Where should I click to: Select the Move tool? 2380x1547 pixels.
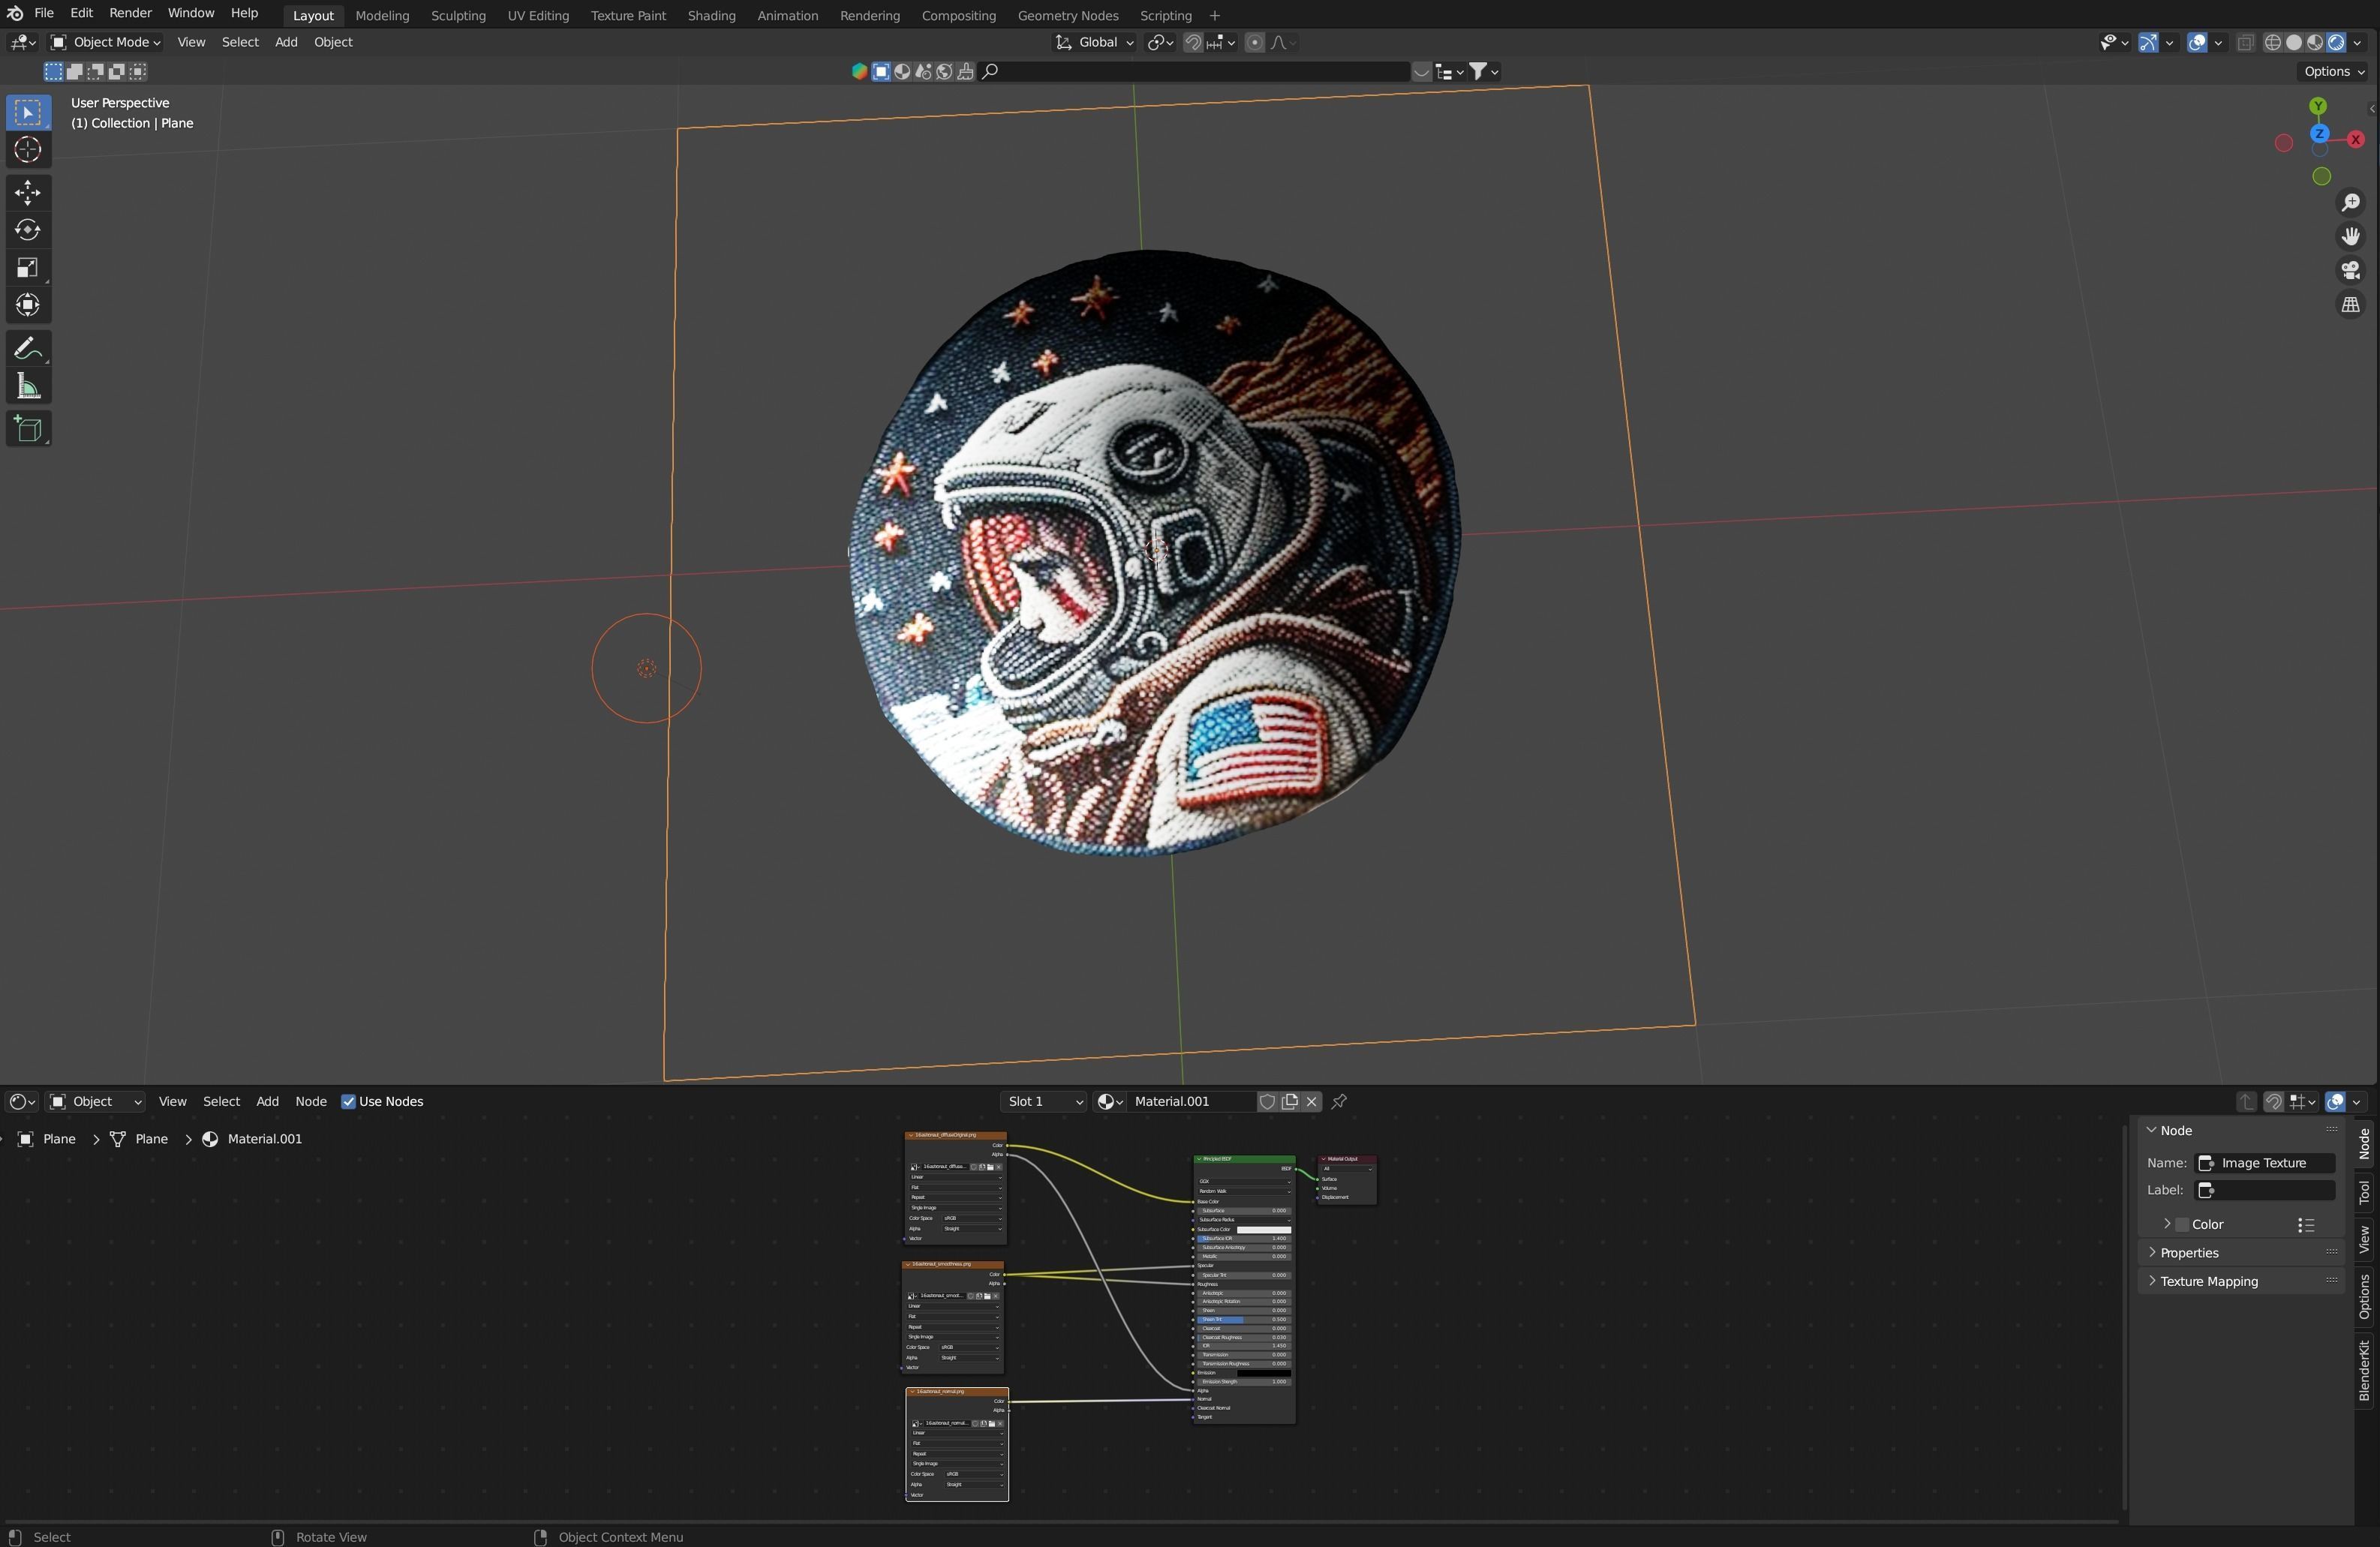click(28, 192)
